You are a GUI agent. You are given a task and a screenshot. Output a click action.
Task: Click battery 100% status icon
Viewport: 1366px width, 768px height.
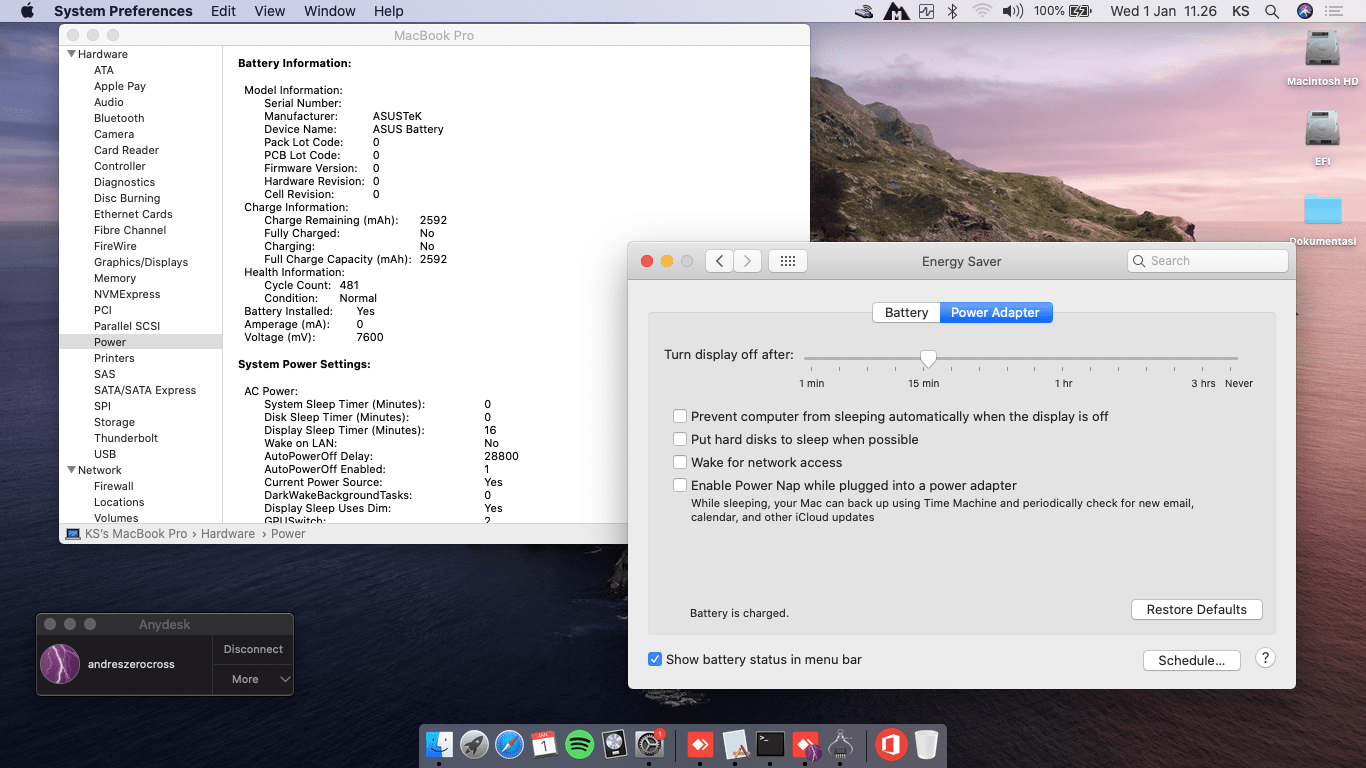(1062, 11)
